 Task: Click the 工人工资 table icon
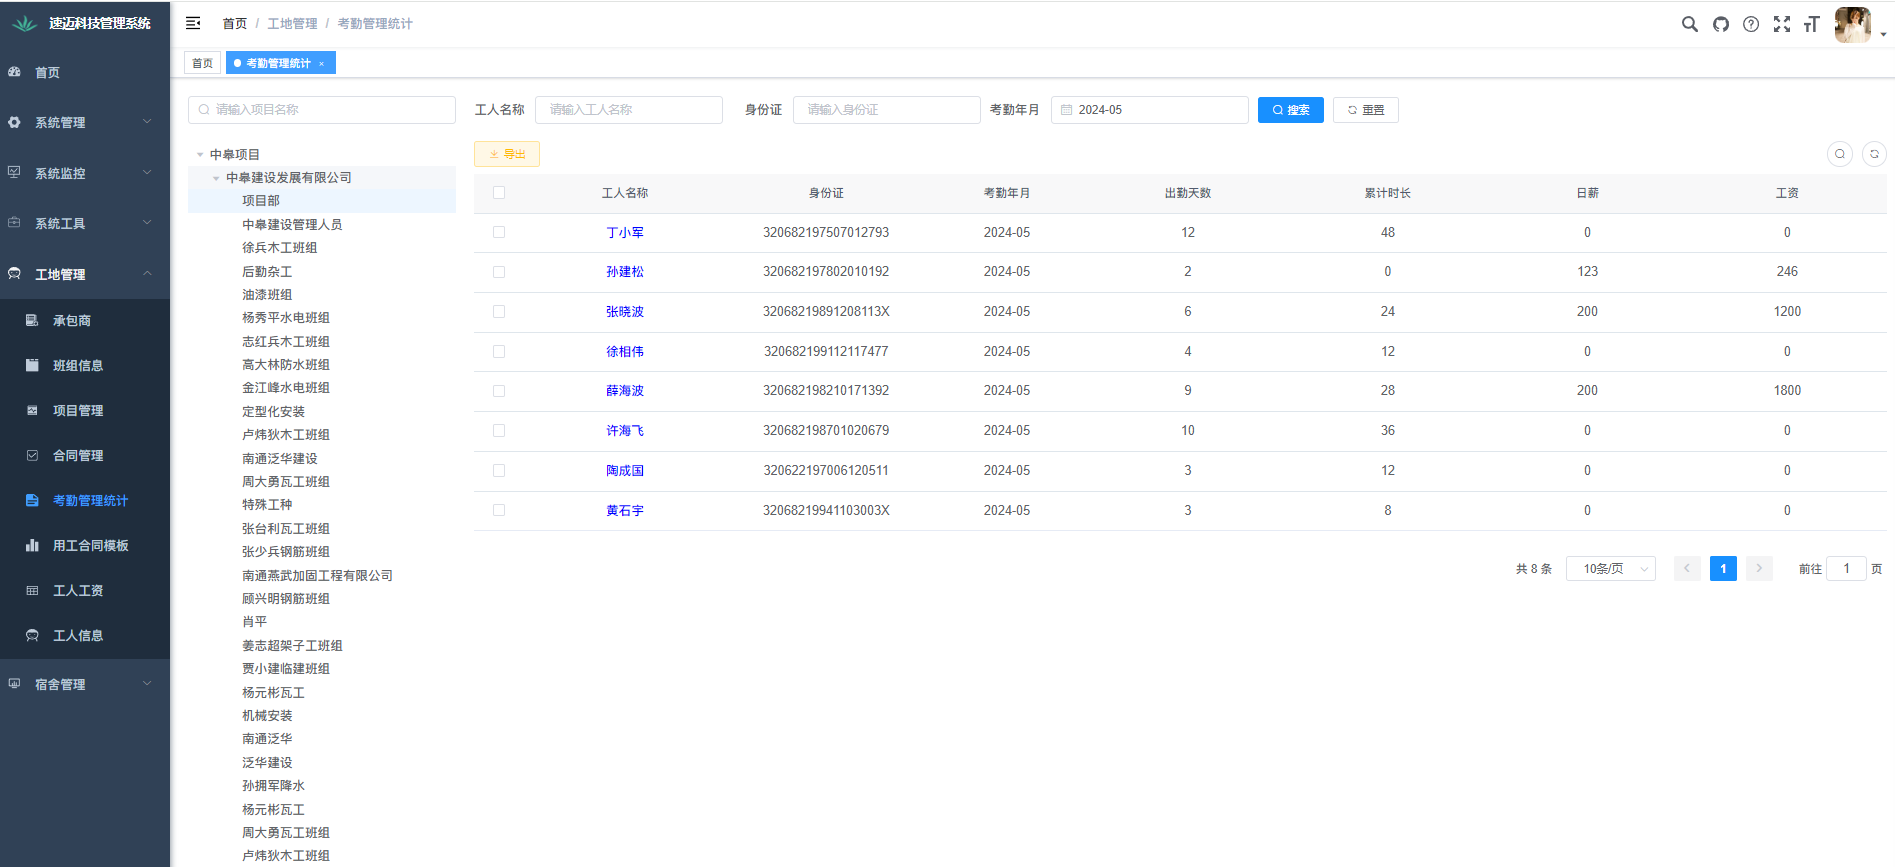point(32,590)
